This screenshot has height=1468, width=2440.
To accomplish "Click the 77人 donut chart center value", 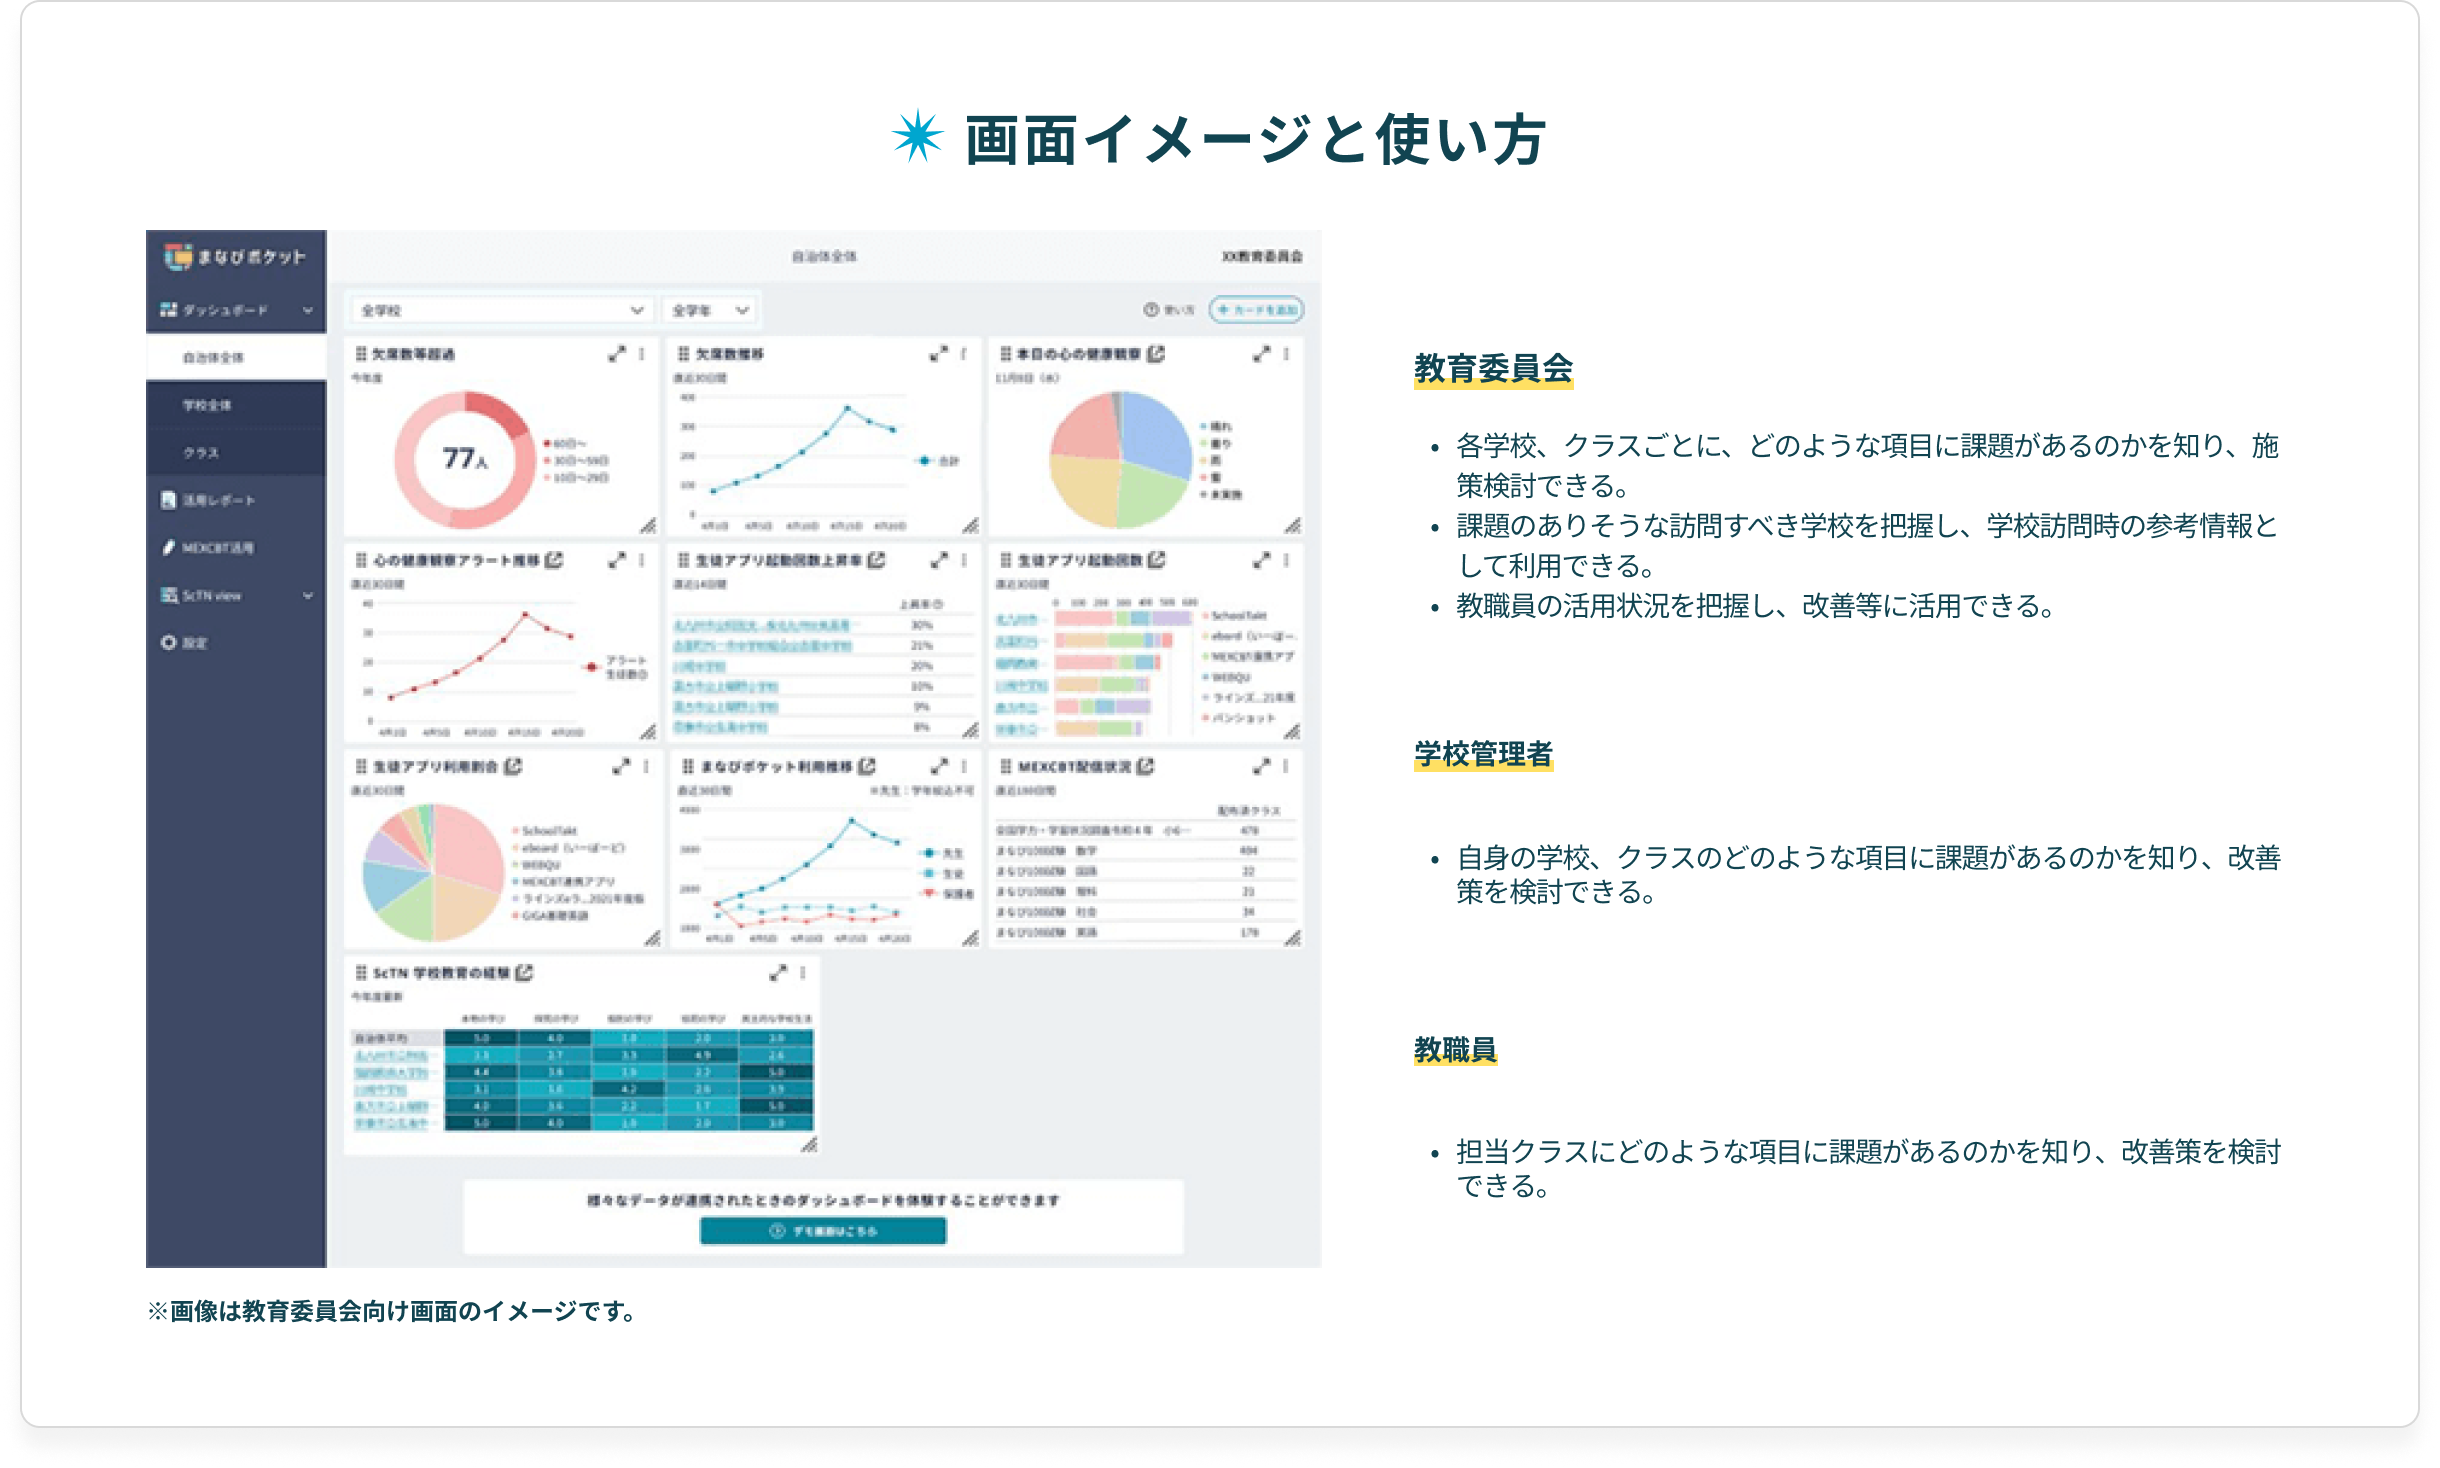I will 465,458.
